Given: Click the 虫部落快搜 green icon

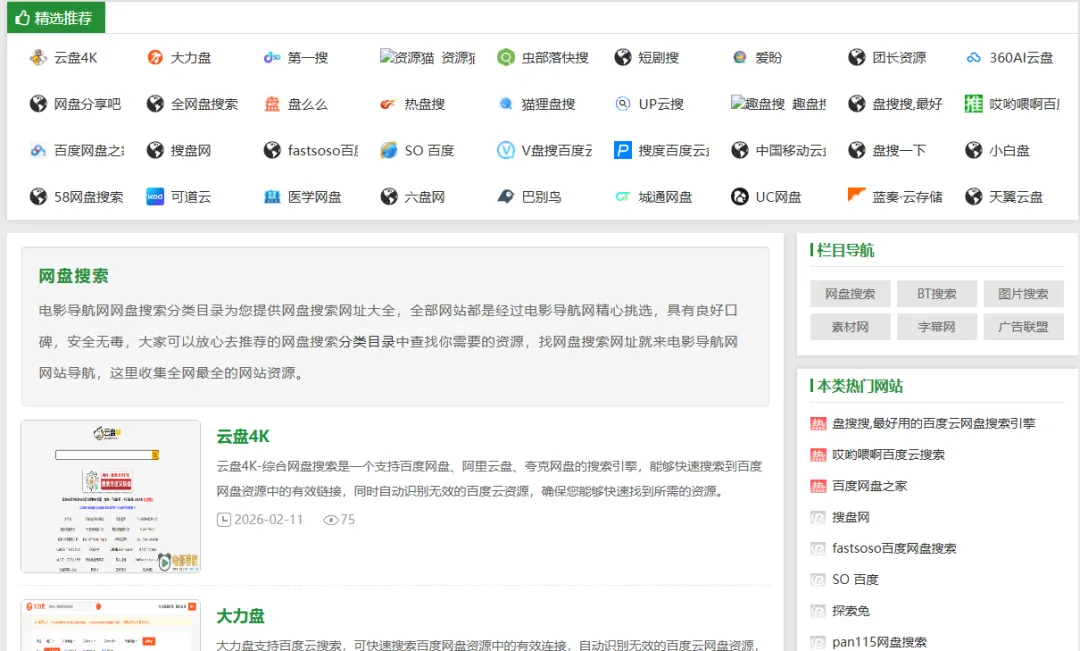Looking at the screenshot, I should 506,58.
